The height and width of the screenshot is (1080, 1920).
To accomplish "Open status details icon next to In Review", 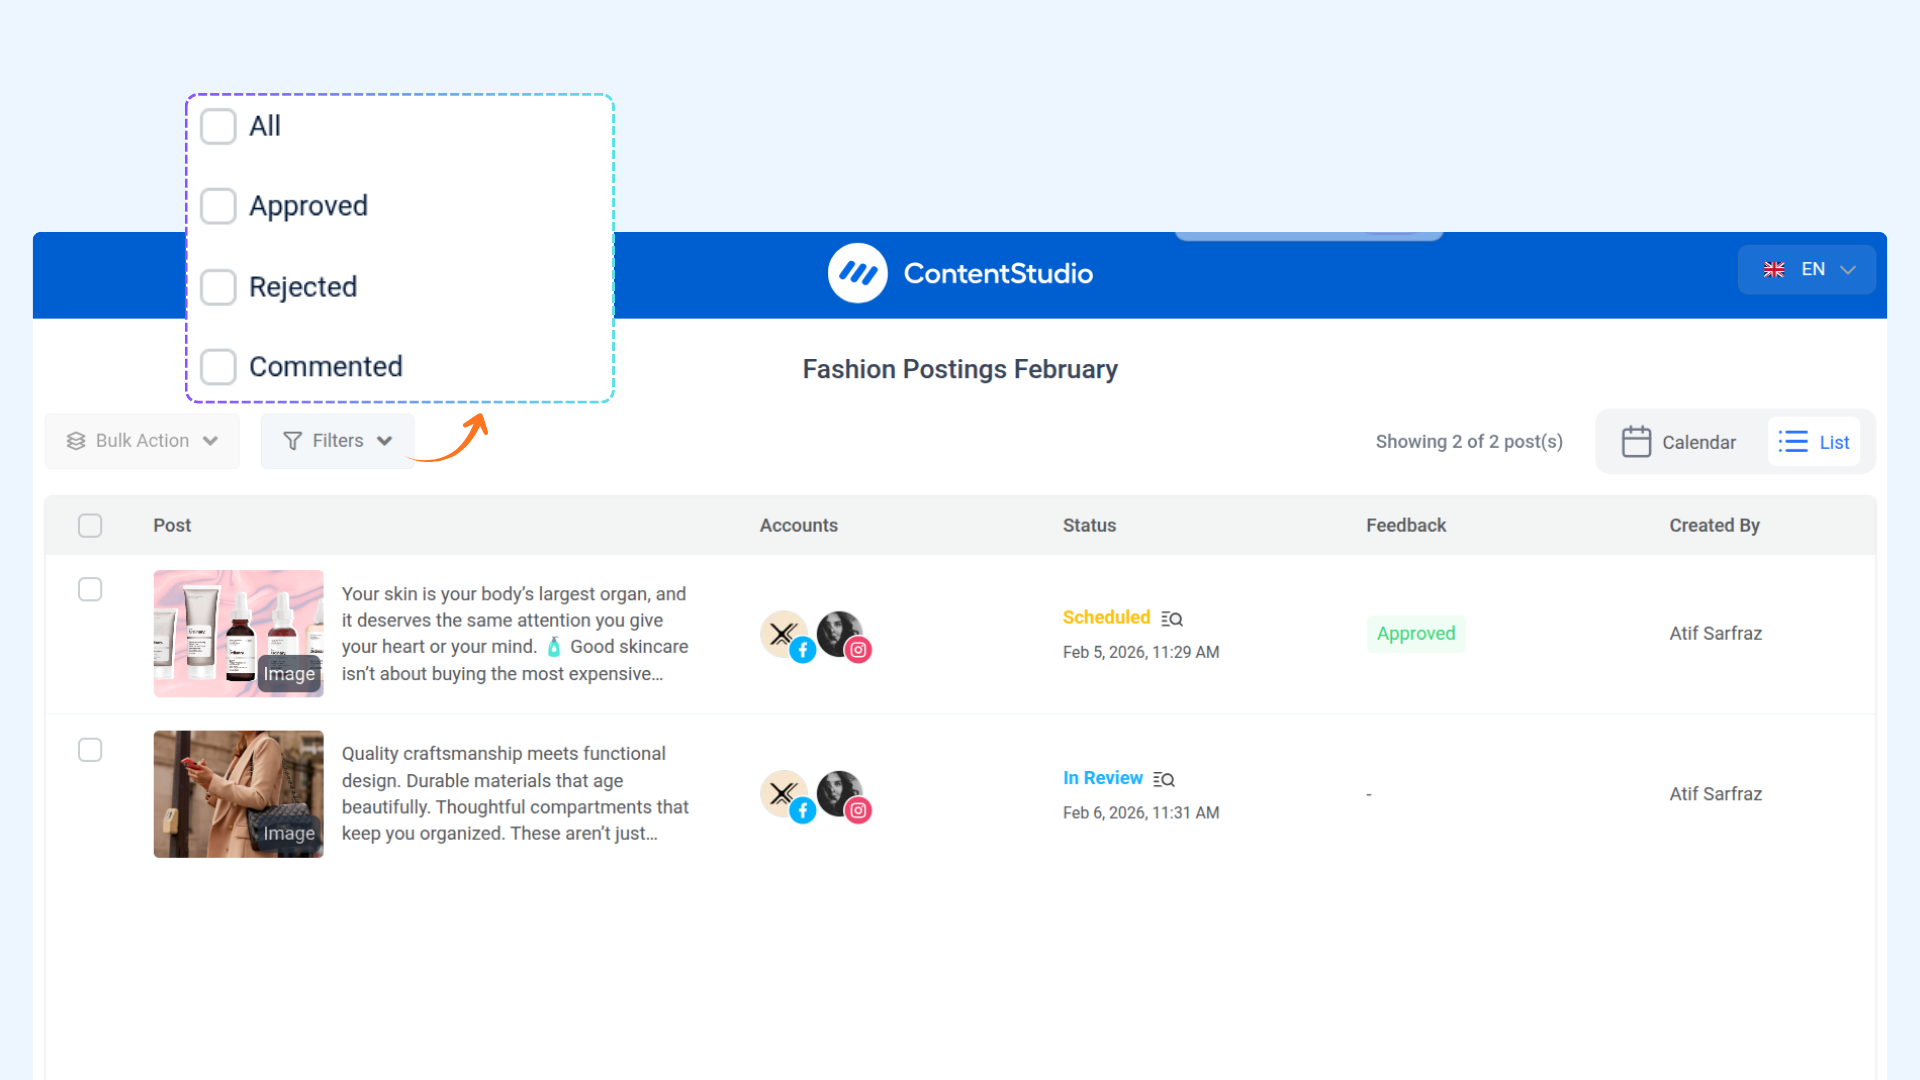I will pyautogui.click(x=1164, y=779).
